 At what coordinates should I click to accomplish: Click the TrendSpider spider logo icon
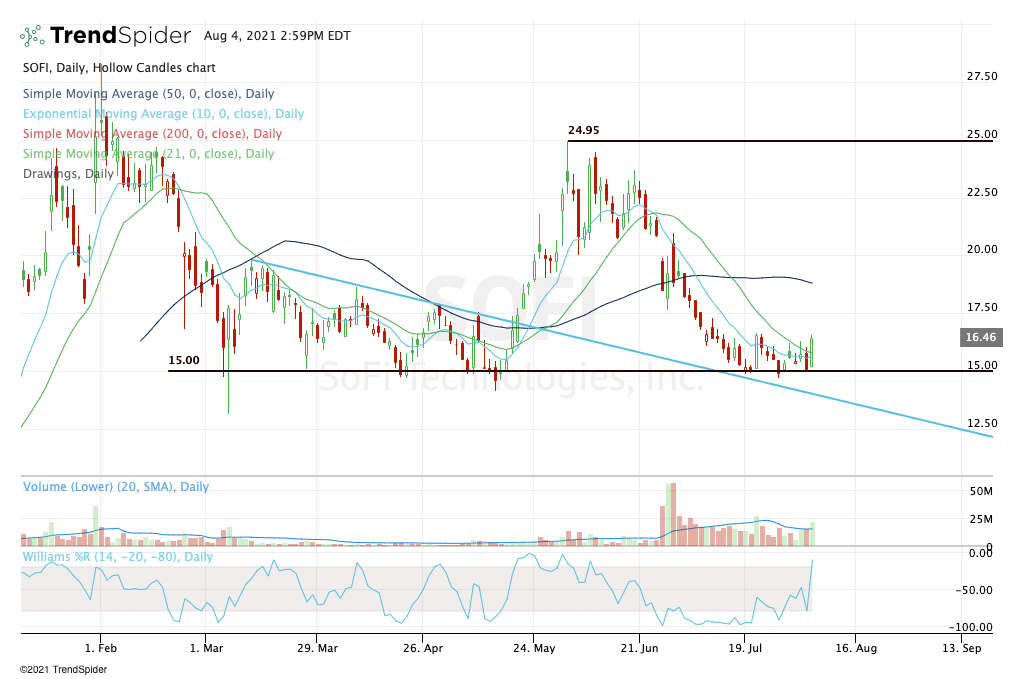[x=32, y=36]
